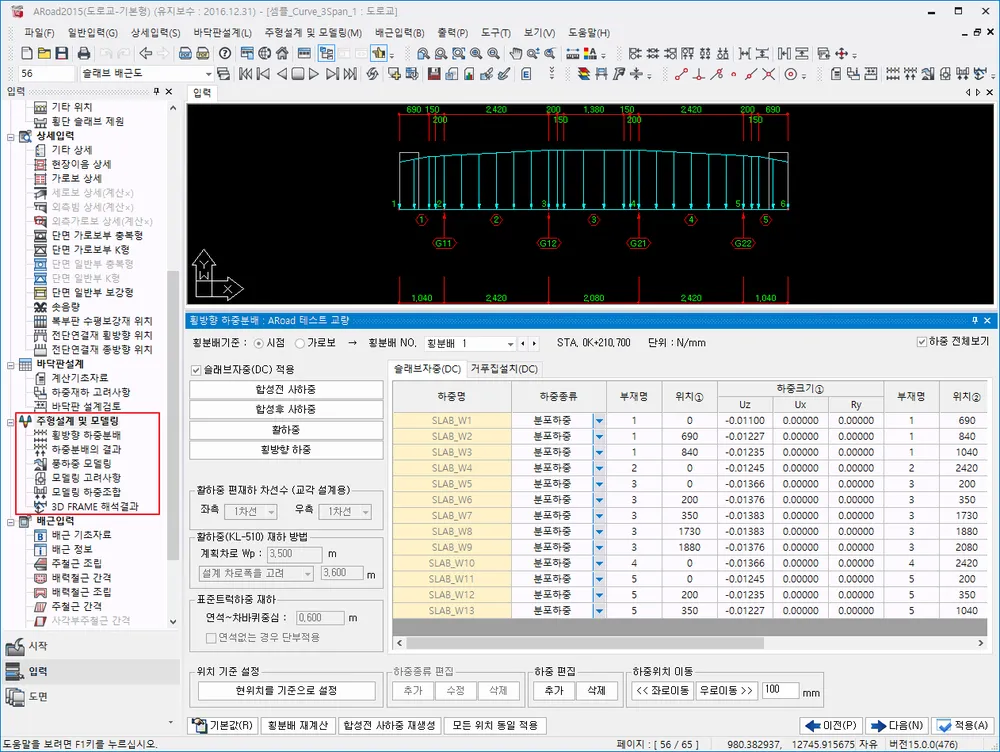Viewport: 1000px width, 752px height.
Task: Open the 도움말(H) menu
Action: 589,33
